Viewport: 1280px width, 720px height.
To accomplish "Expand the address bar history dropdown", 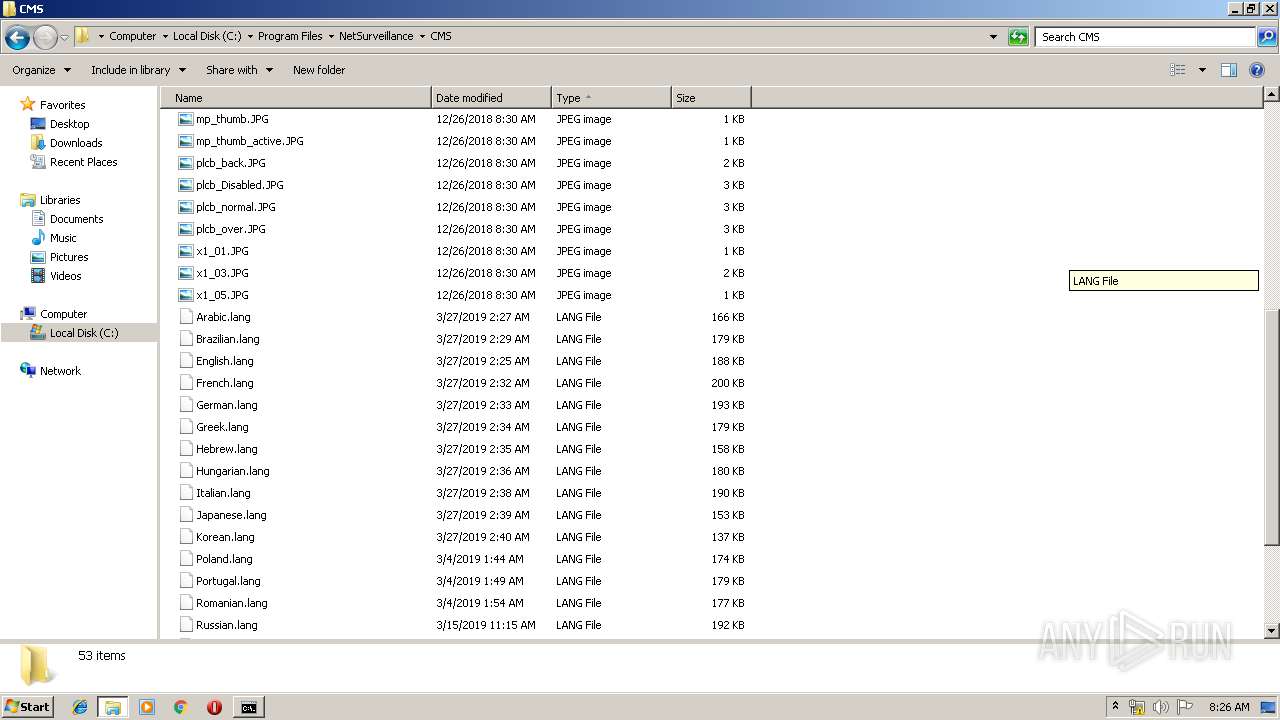I will tap(993, 37).
